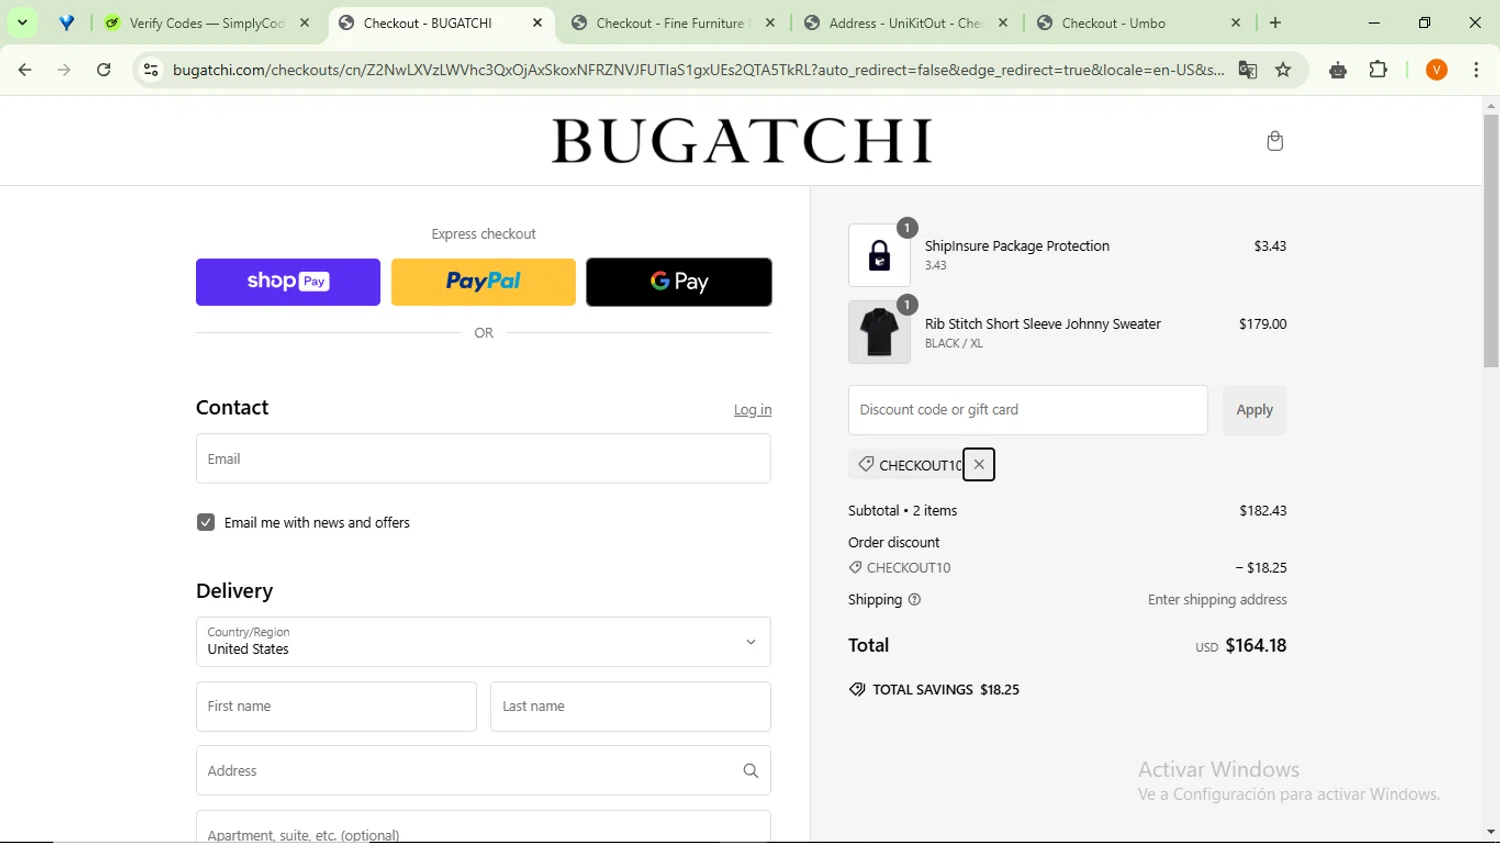Switch to Checkout - Fine Furniture tab

tap(672, 22)
